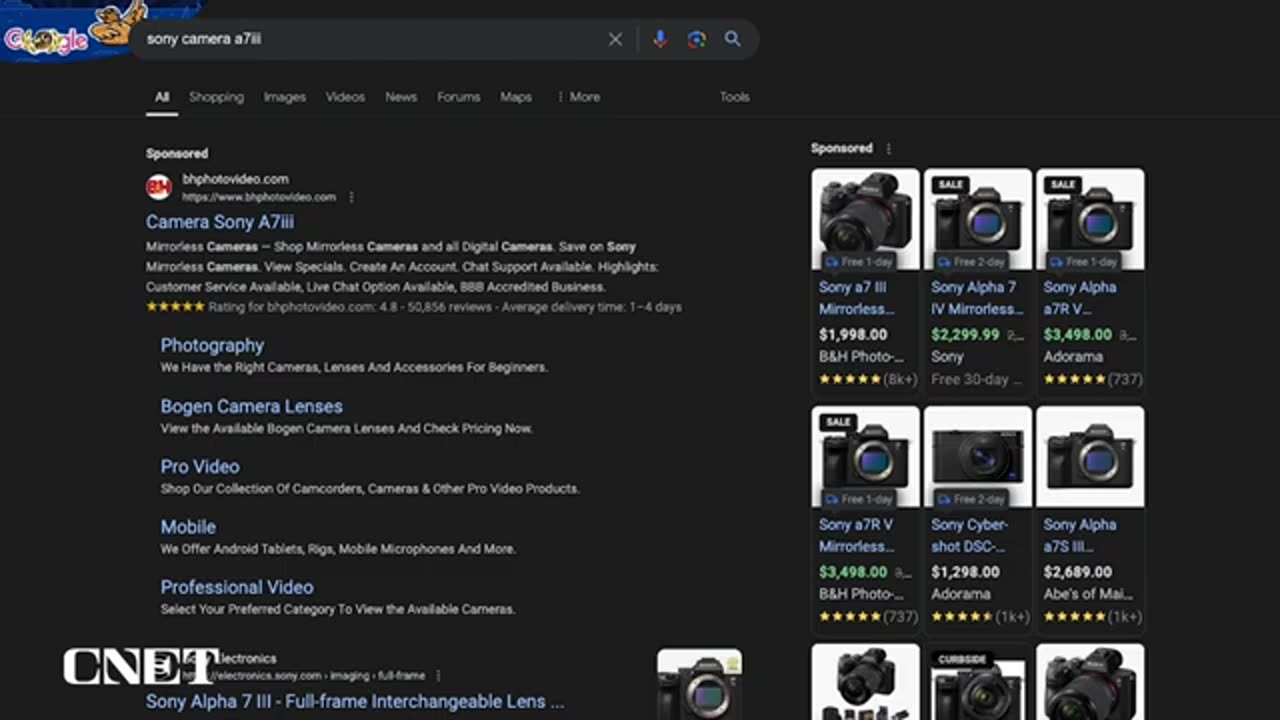
Task: Select the All results tab
Action: click(x=162, y=97)
